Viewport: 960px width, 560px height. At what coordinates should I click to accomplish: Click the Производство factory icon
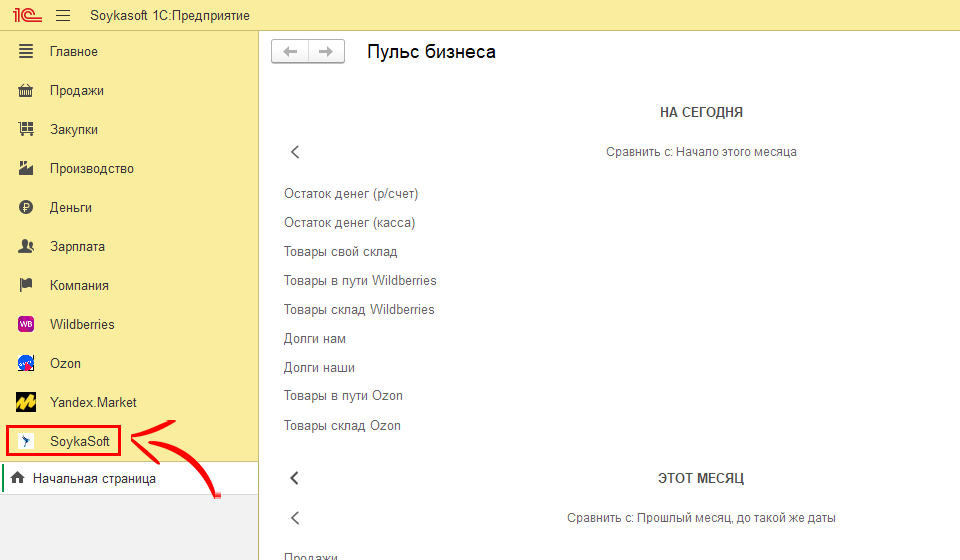tap(27, 168)
